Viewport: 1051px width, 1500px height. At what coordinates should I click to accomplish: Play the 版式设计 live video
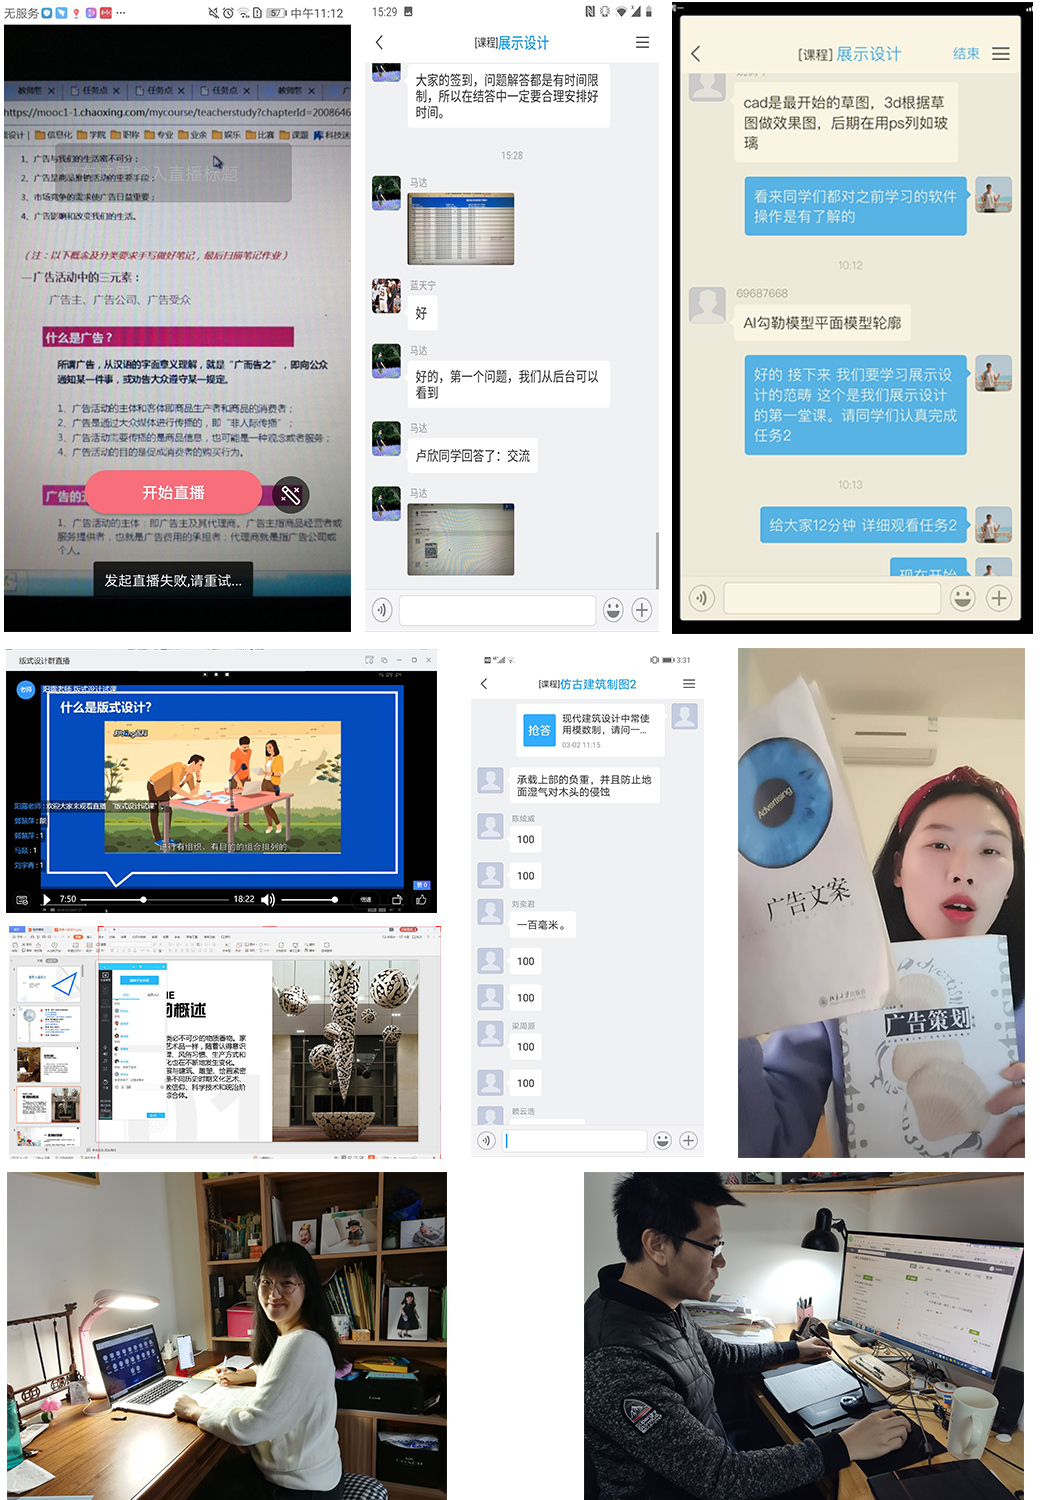[x=46, y=899]
